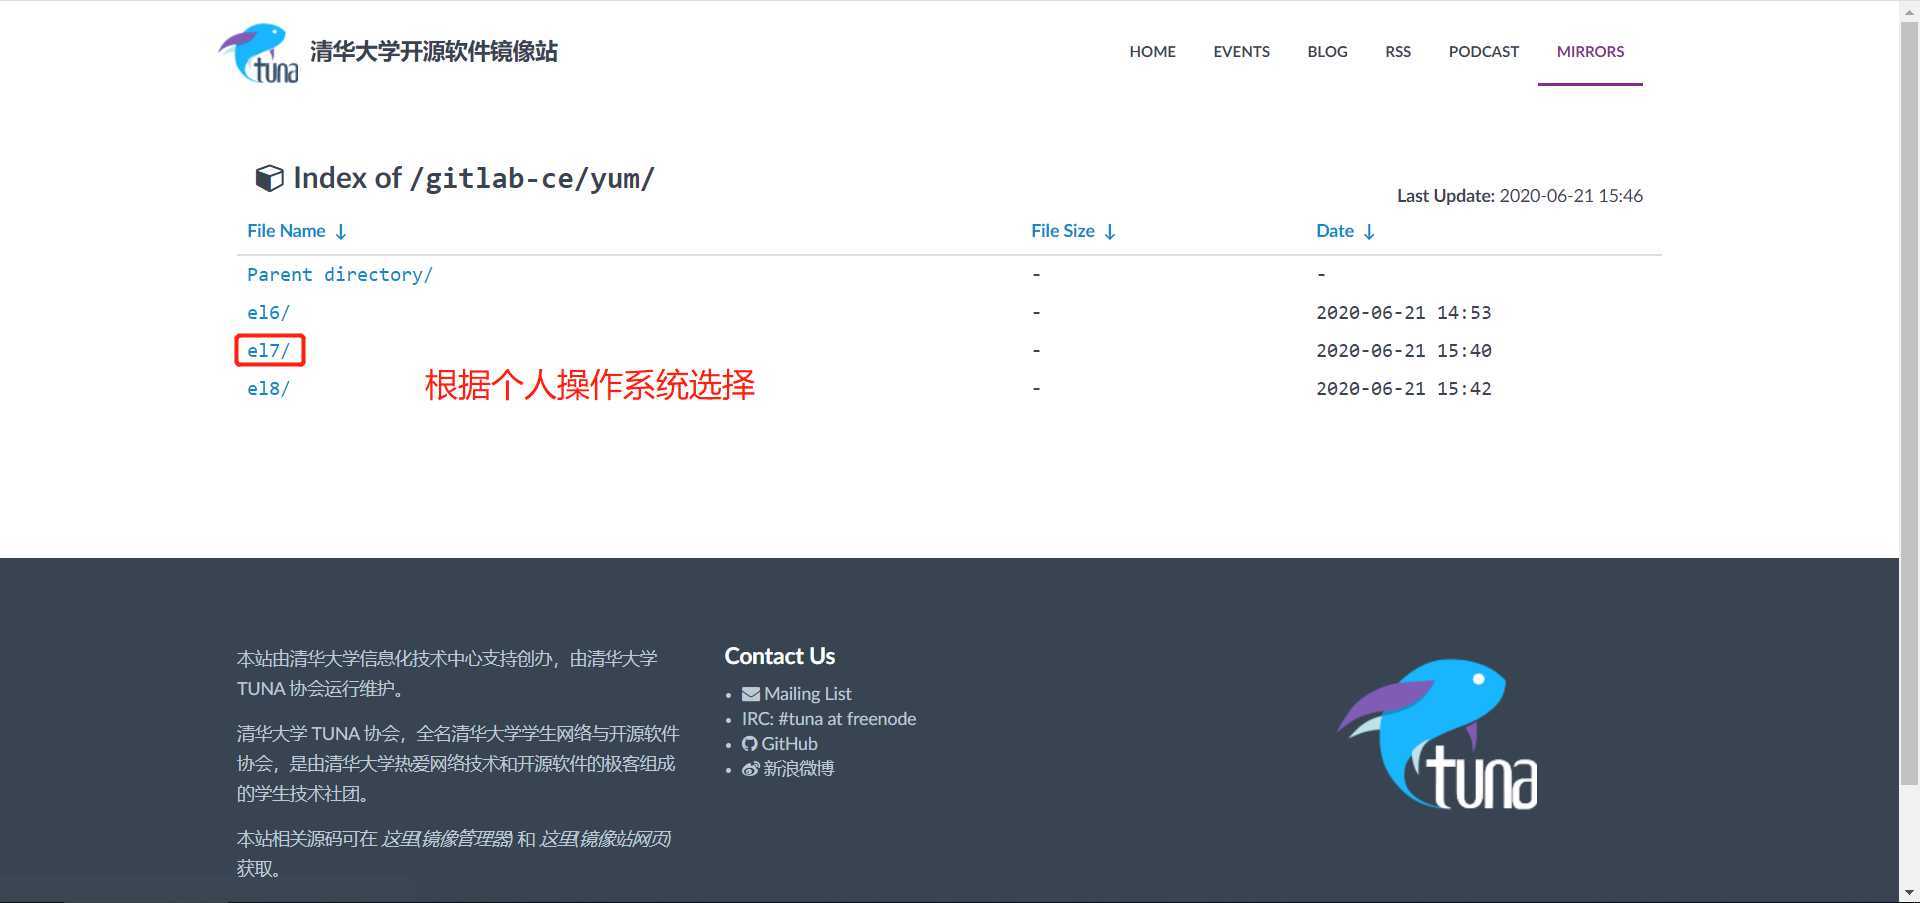Open the el7/ directory
Viewport: 1920px width, 903px height.
(x=268, y=351)
